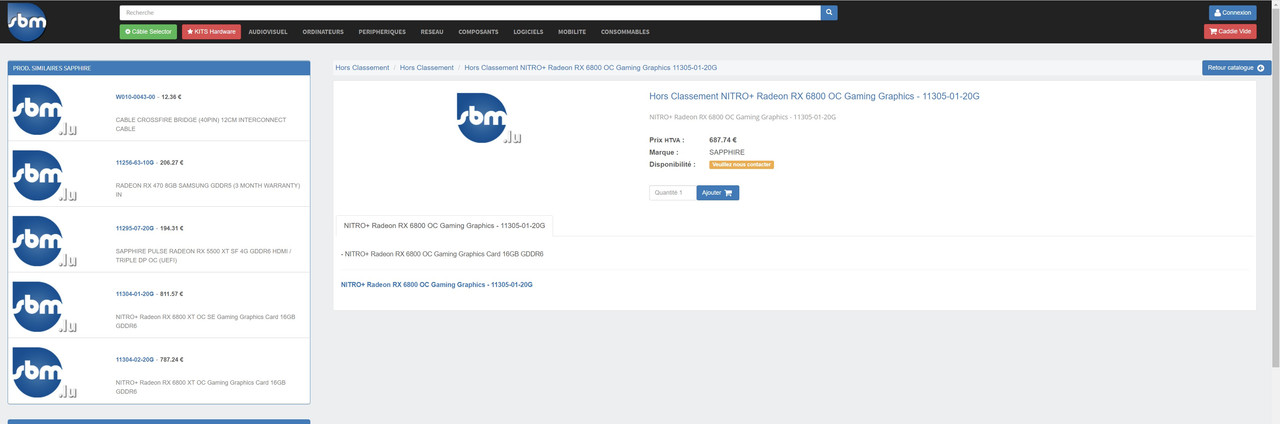Screen dimensions: 1280x424
Task: Click the magnifier search button
Action: click(x=829, y=13)
